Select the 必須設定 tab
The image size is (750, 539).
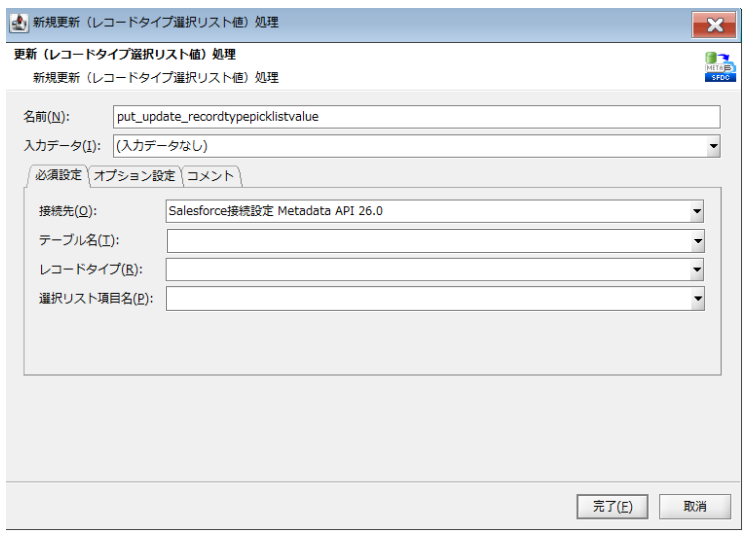tap(58, 175)
